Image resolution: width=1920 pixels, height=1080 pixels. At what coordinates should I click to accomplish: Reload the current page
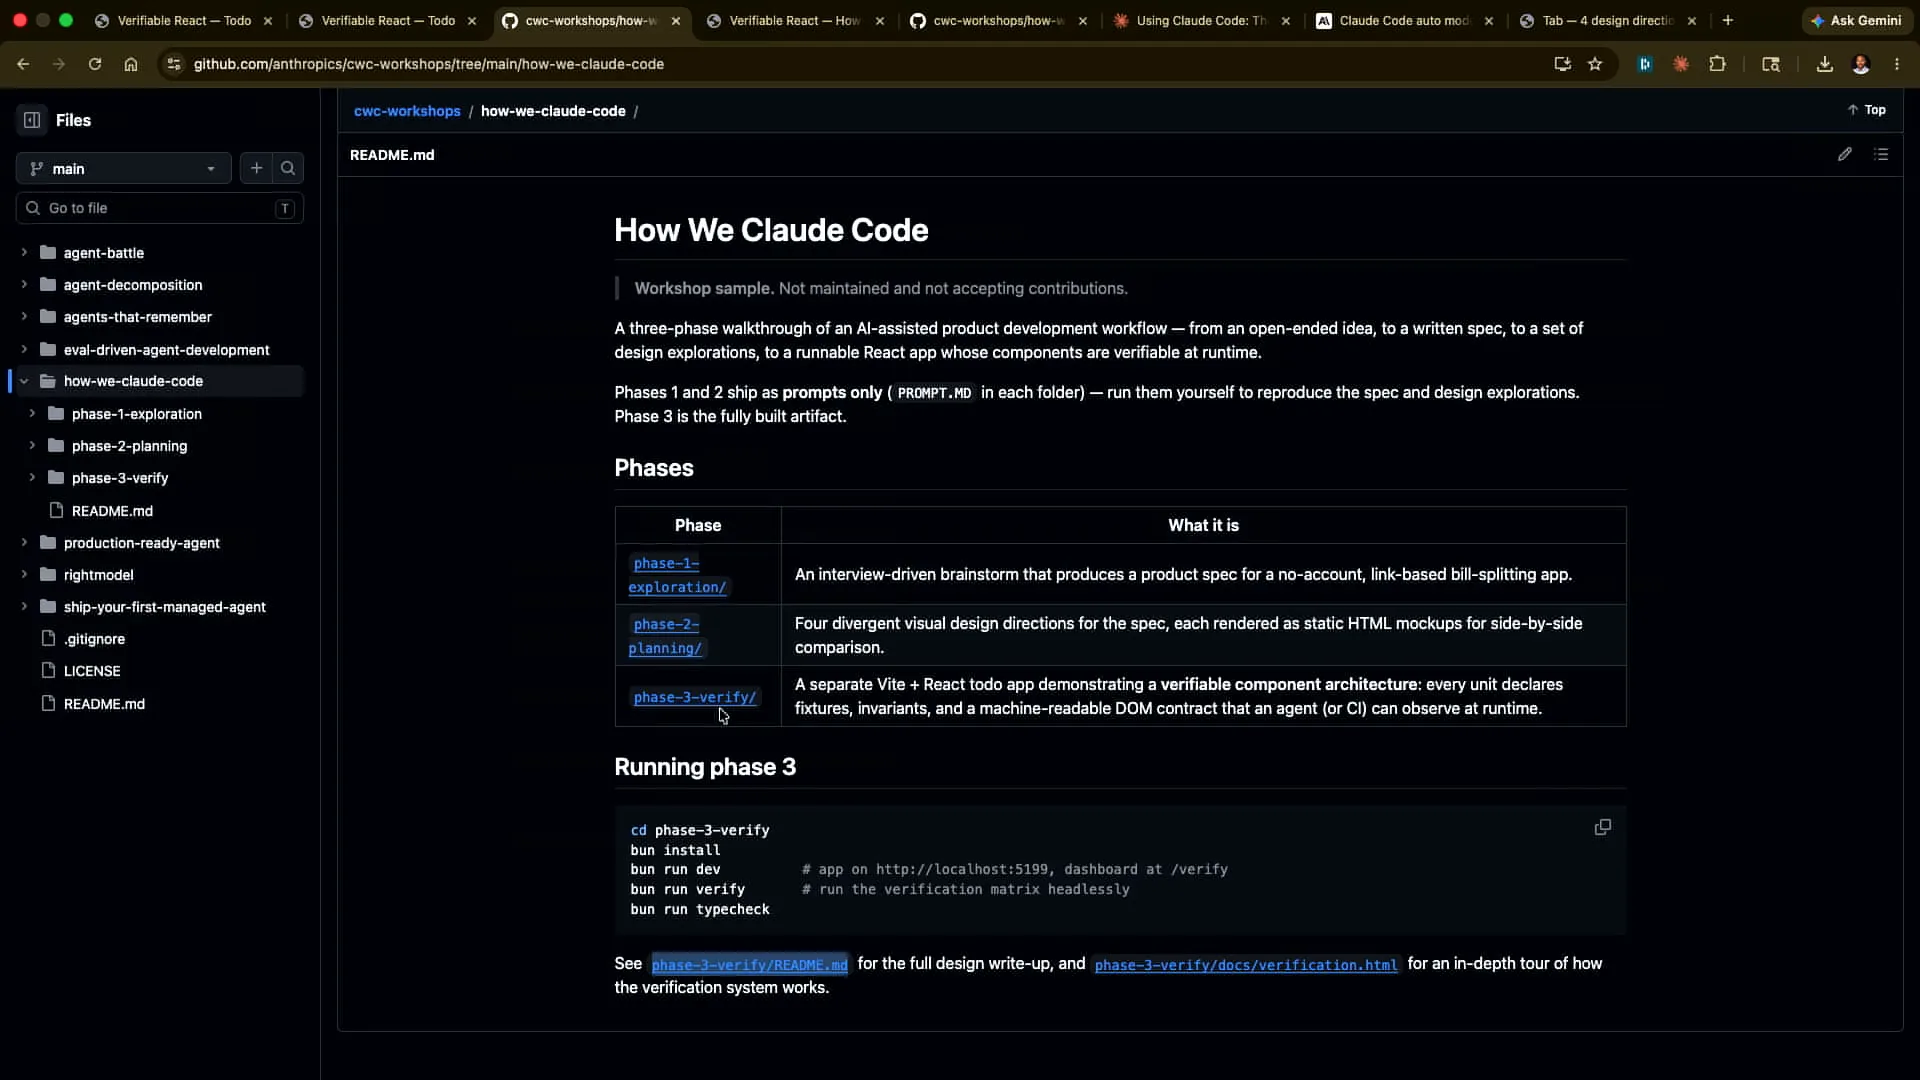[95, 64]
